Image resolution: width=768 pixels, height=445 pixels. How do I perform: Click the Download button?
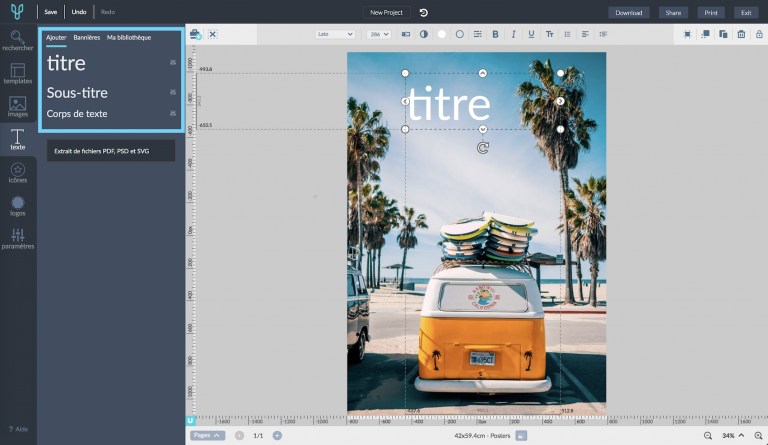click(628, 13)
